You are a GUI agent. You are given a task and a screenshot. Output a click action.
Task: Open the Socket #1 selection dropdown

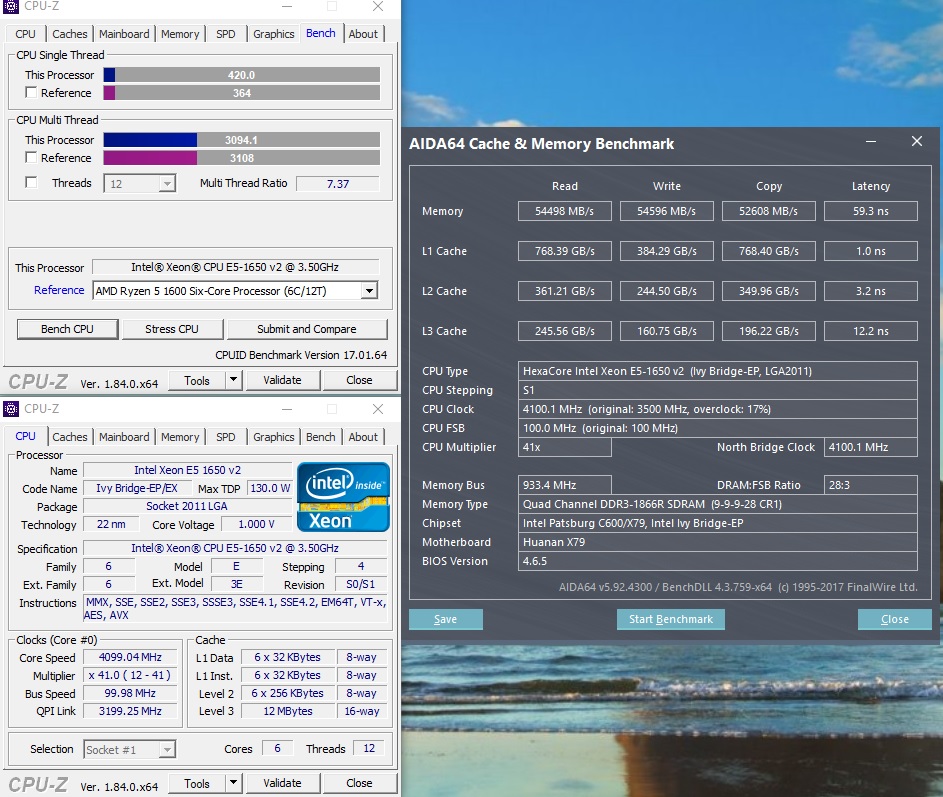(x=167, y=750)
